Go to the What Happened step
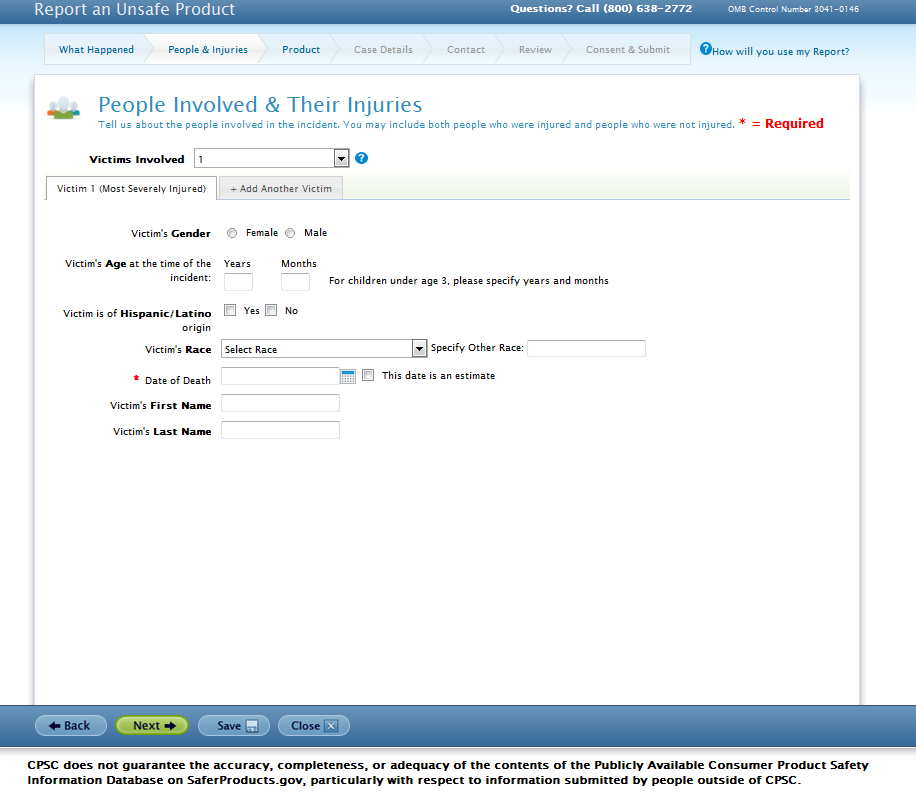 point(96,50)
